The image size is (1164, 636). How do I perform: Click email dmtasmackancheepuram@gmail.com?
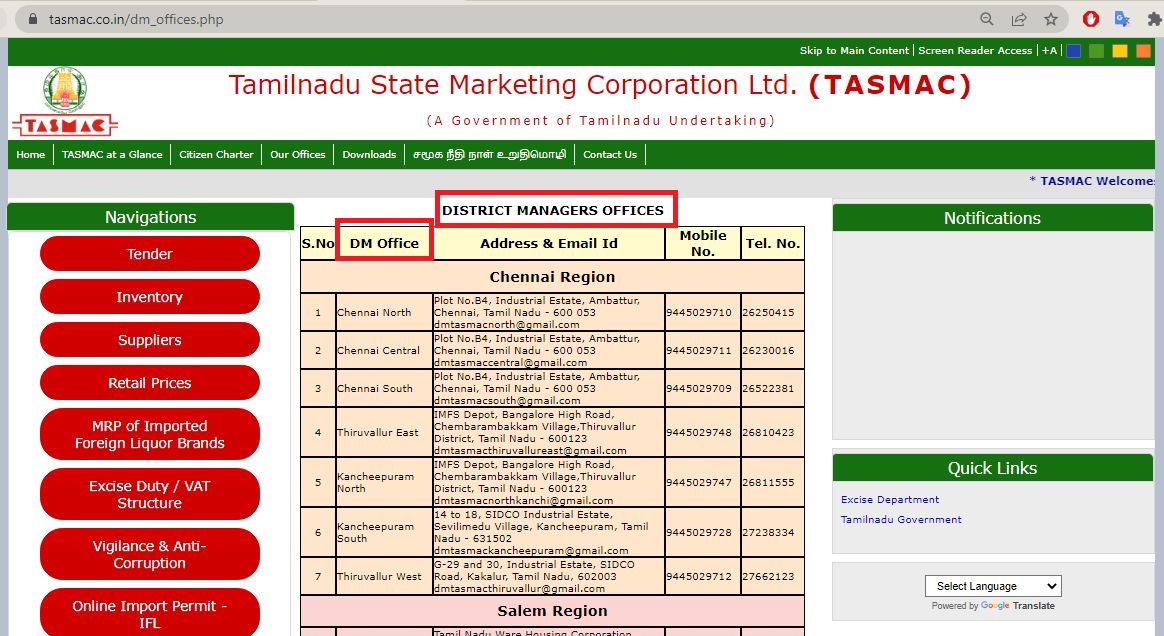(531, 551)
